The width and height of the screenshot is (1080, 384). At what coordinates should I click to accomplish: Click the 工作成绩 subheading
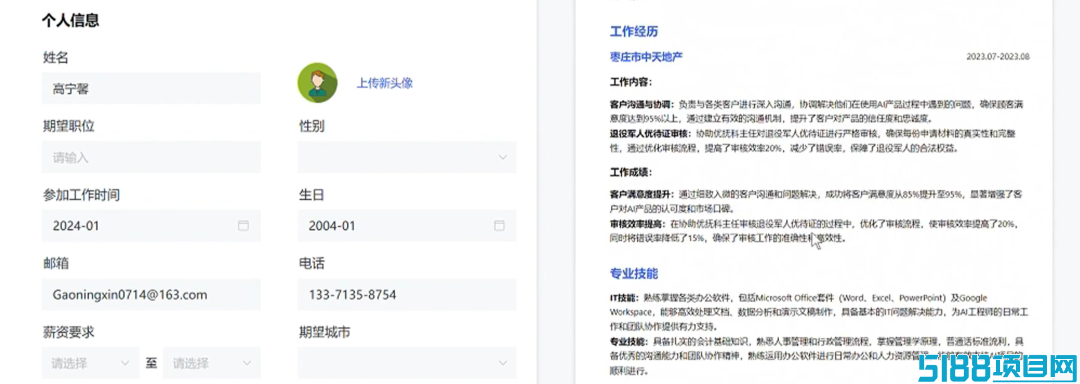631,172
